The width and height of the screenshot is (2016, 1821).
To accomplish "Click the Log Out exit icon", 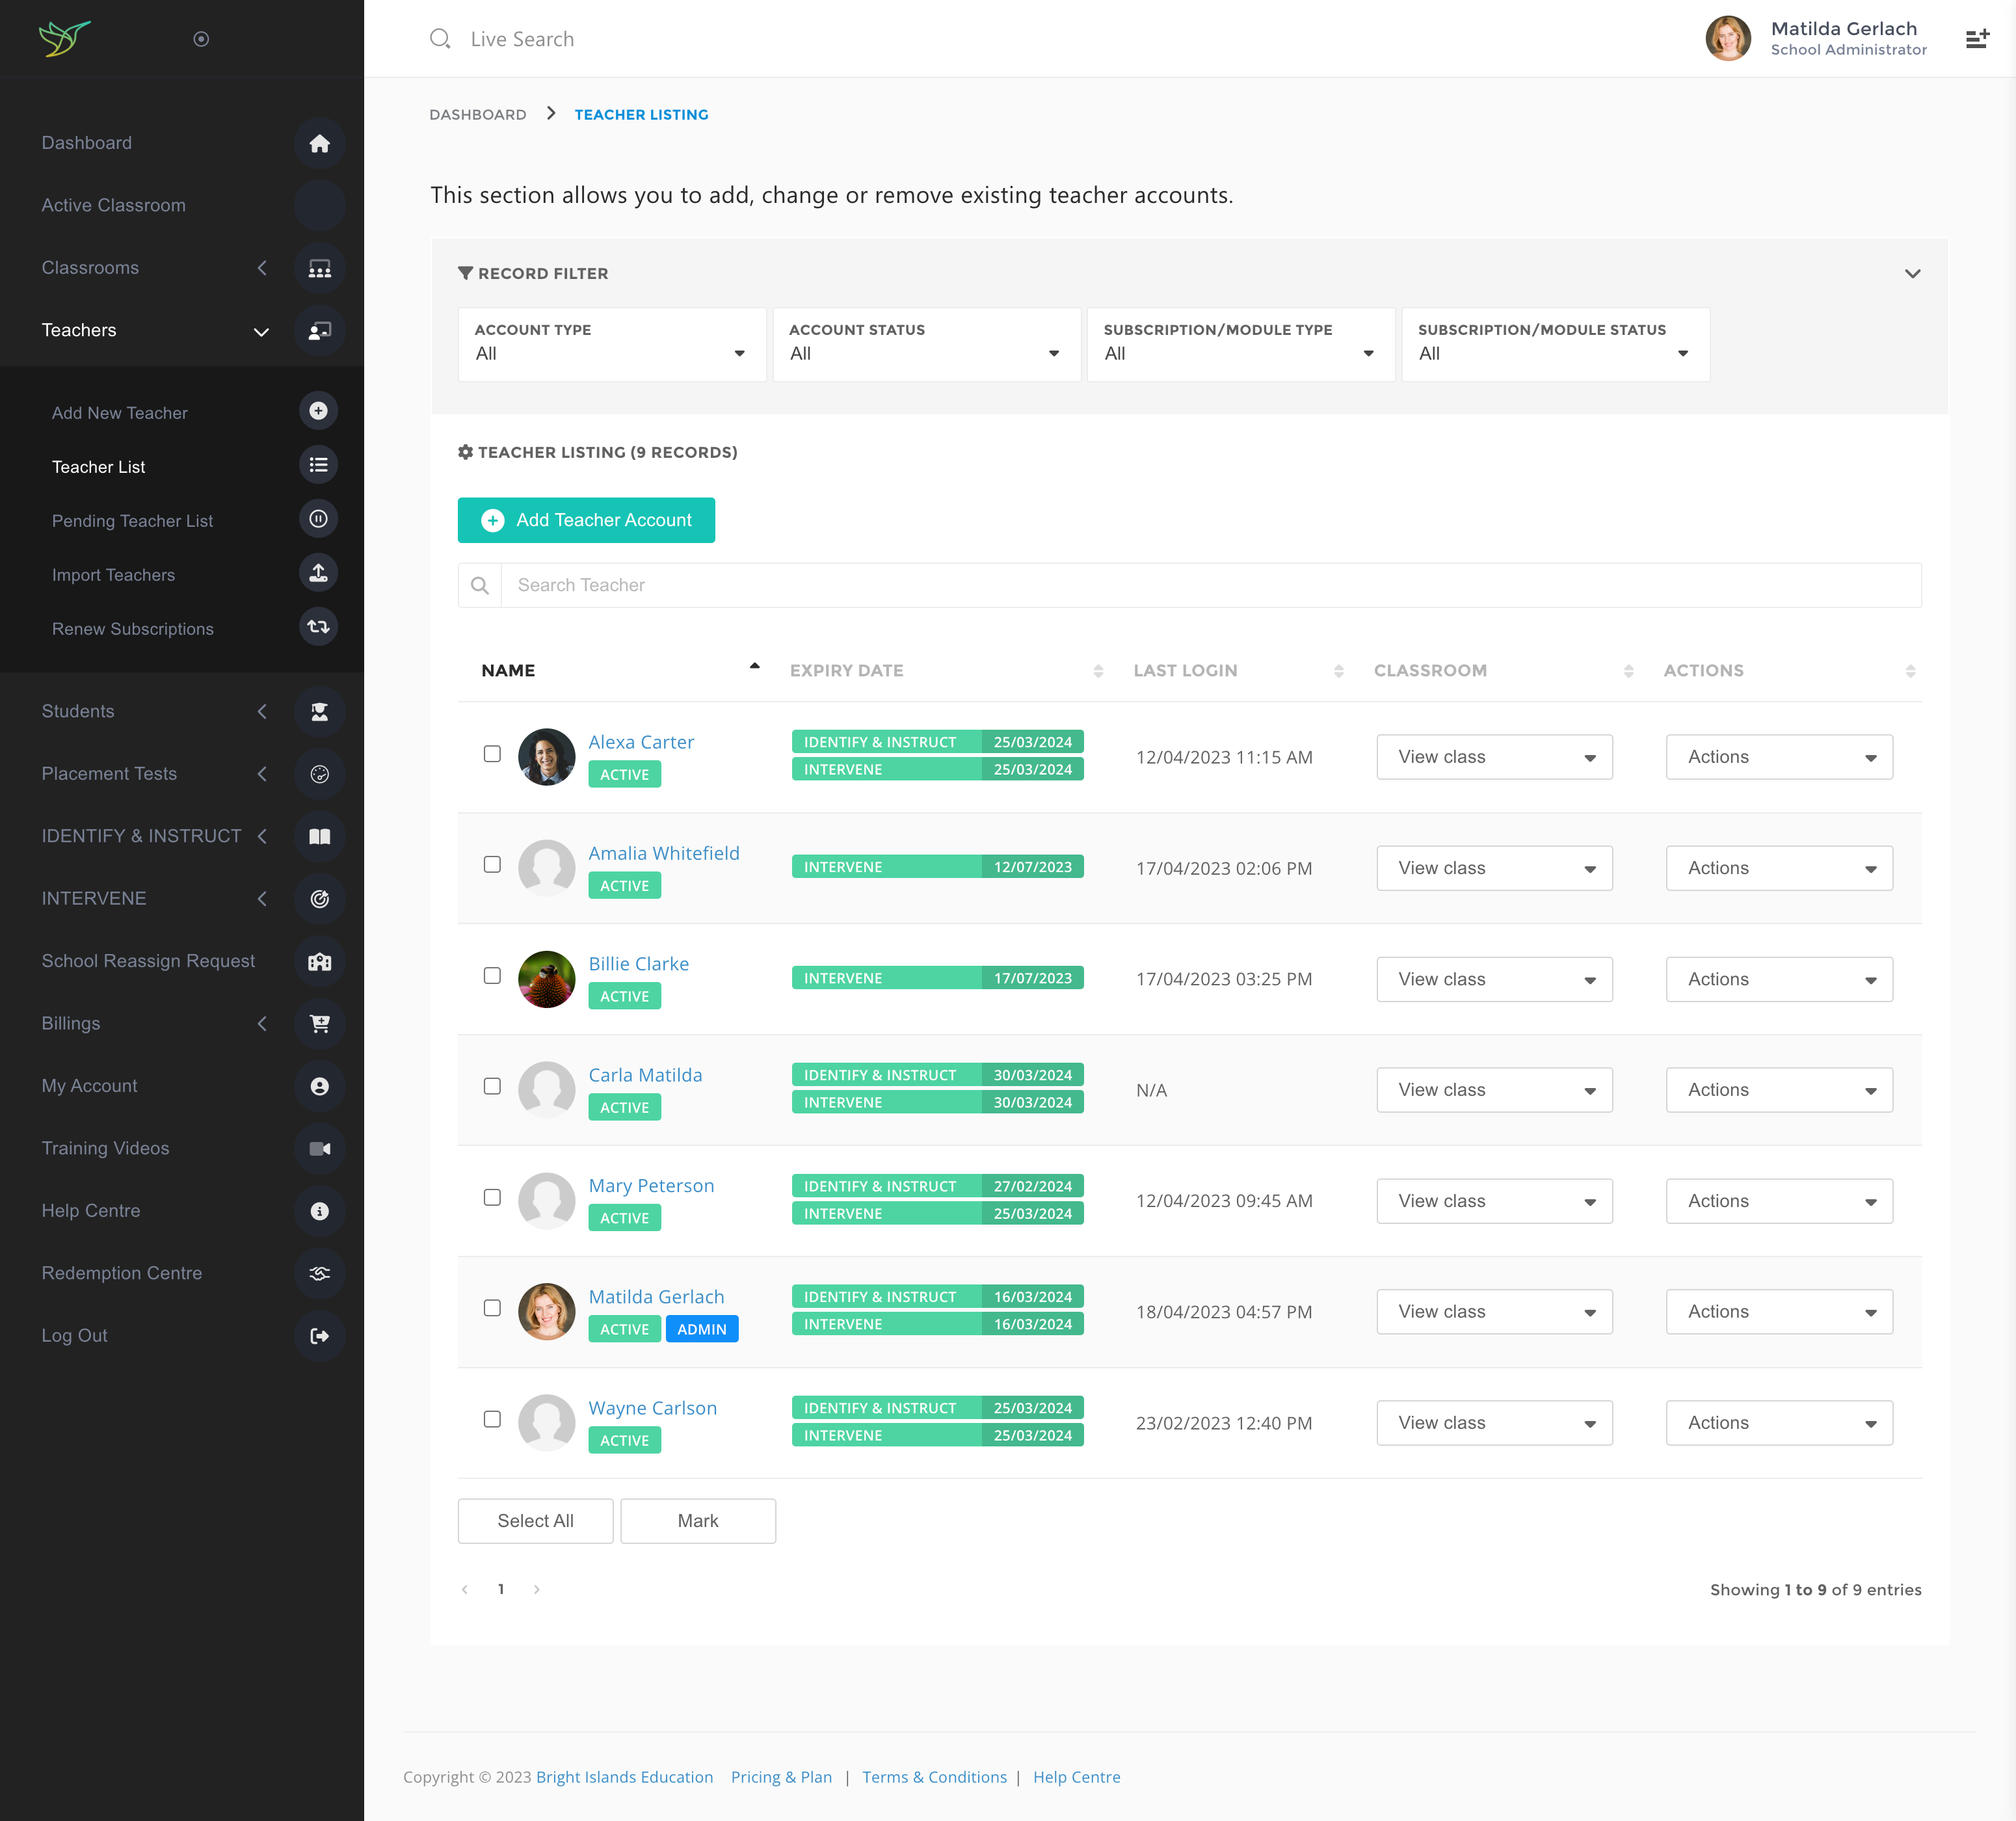I will click(319, 1336).
